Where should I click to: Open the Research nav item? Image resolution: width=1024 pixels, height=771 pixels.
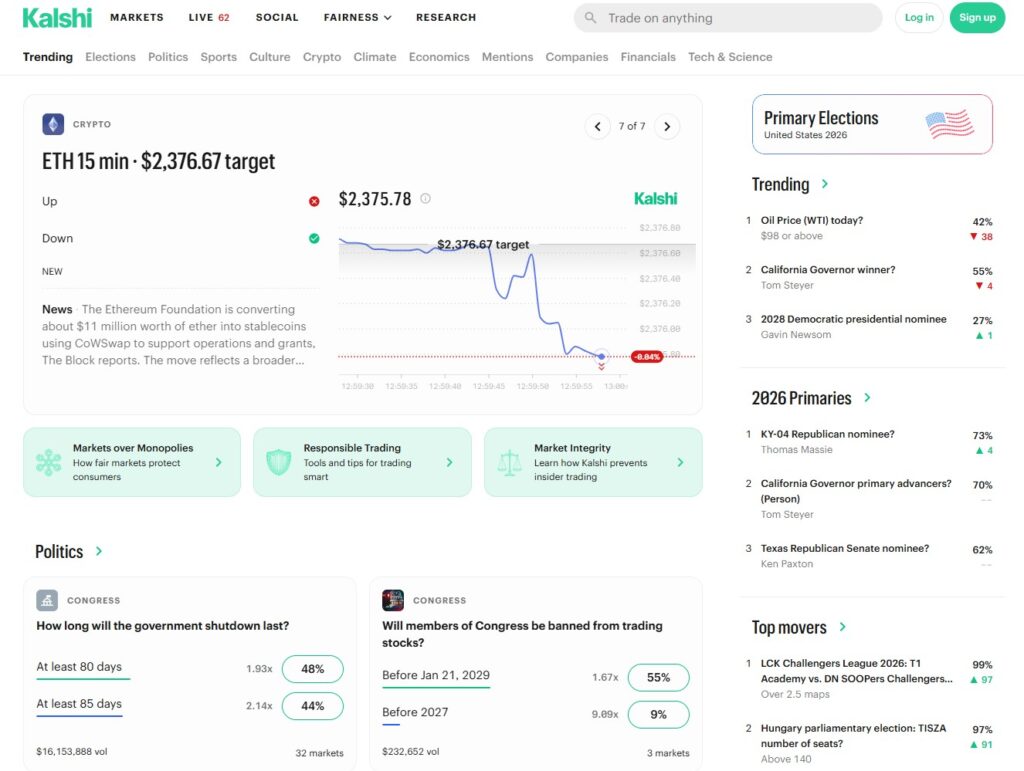tap(446, 18)
